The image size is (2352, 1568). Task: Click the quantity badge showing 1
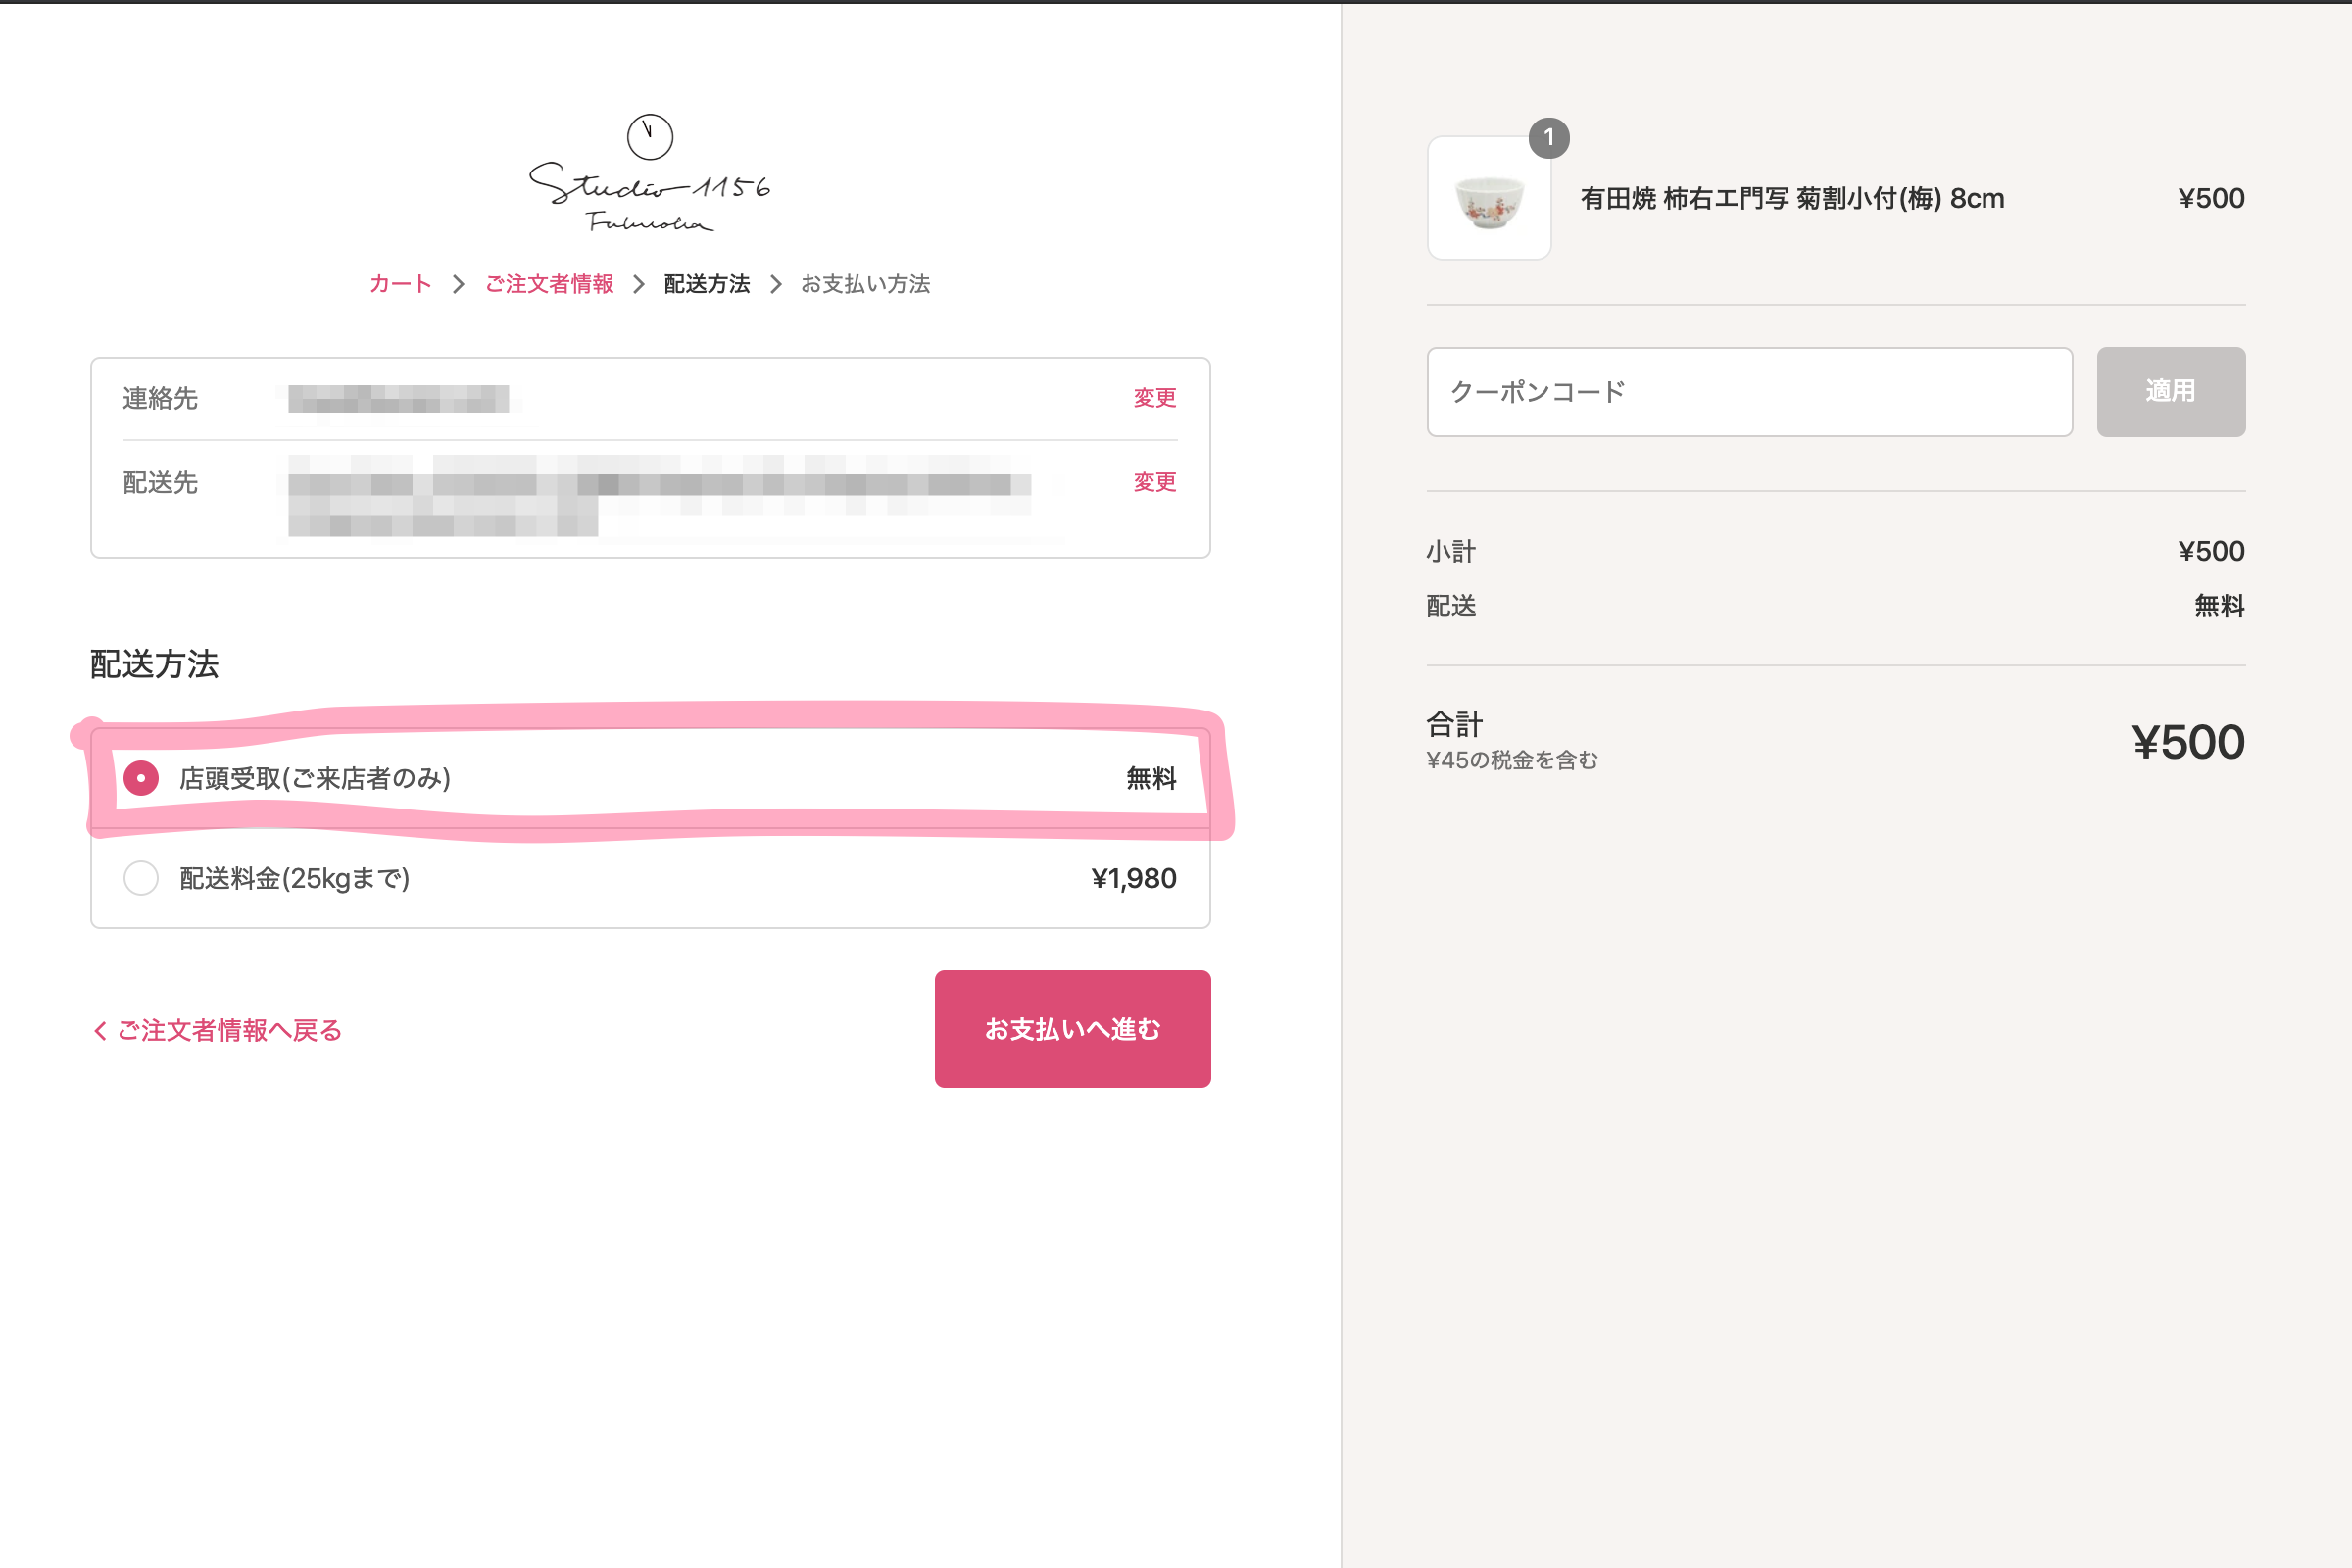[1550, 139]
